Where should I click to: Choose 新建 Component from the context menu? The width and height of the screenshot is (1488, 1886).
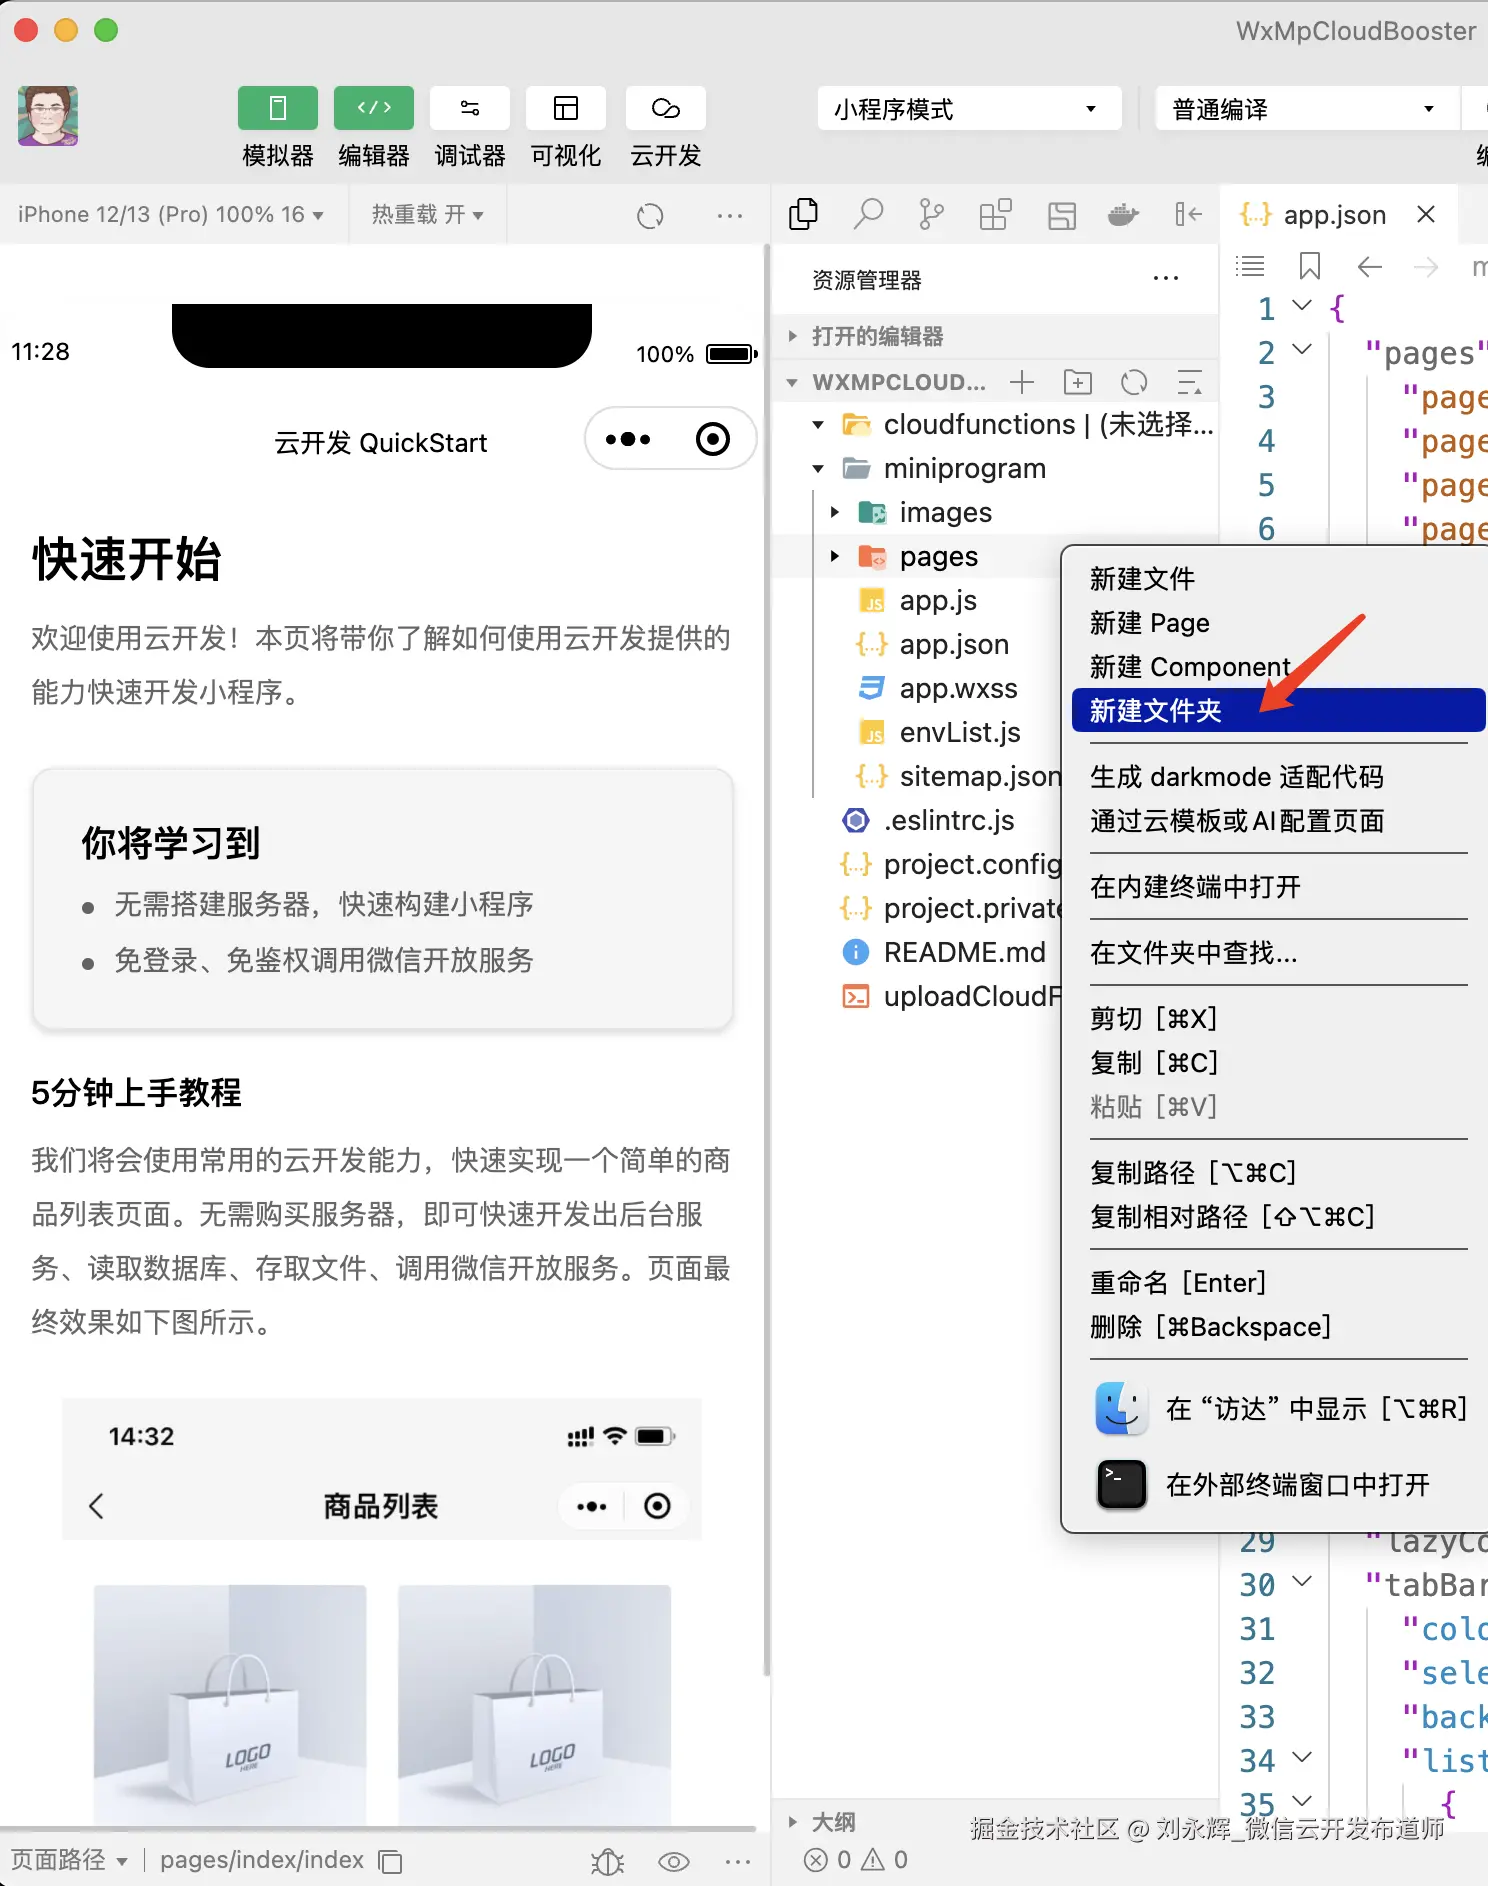[1278, 667]
